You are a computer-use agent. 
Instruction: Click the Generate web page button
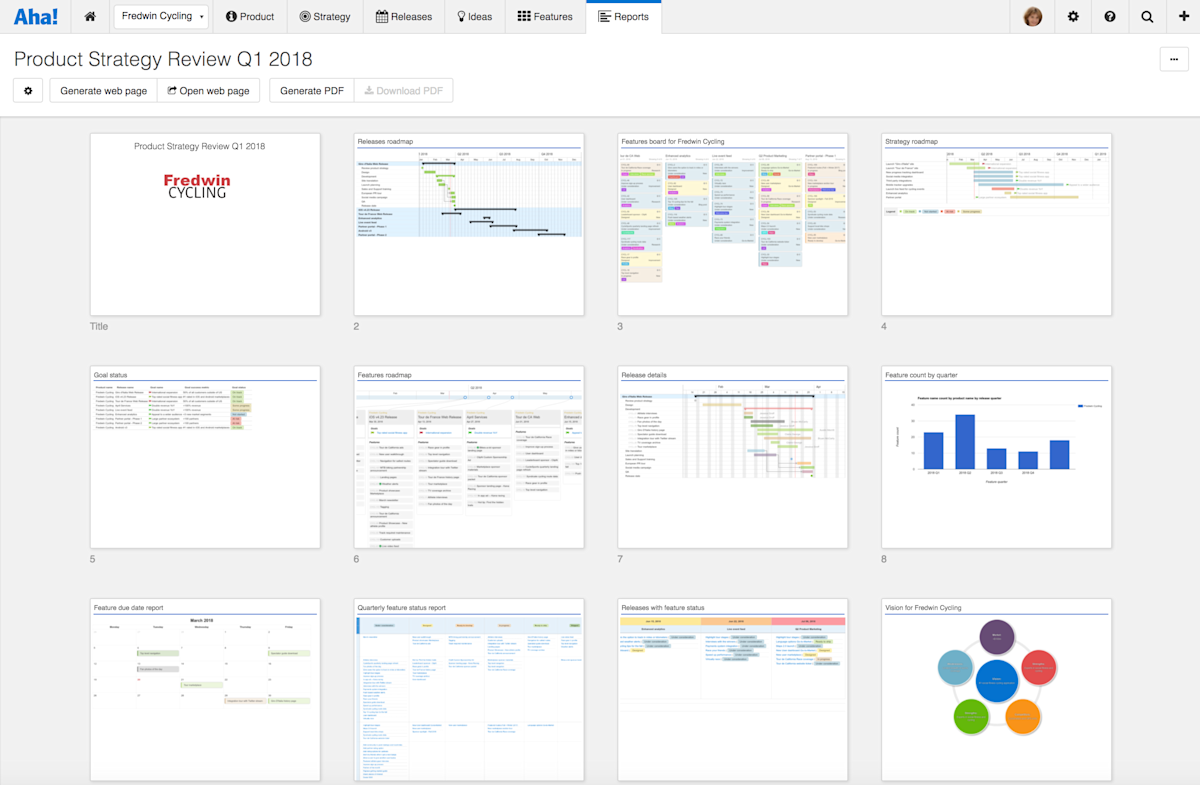click(103, 90)
